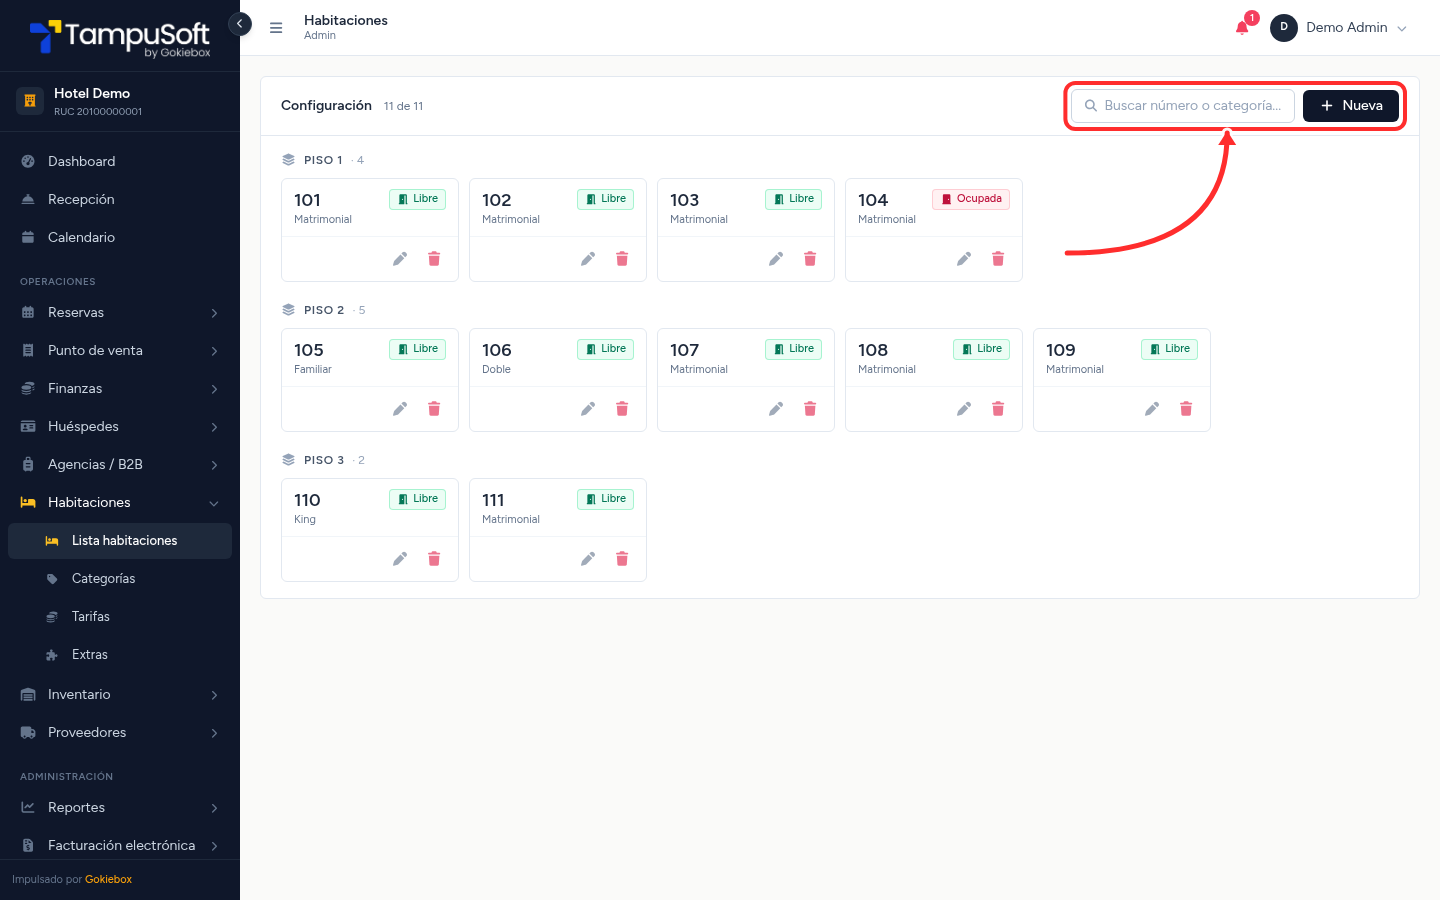Expand the Reportes menu
This screenshot has width=1440, height=900.
pos(120,808)
